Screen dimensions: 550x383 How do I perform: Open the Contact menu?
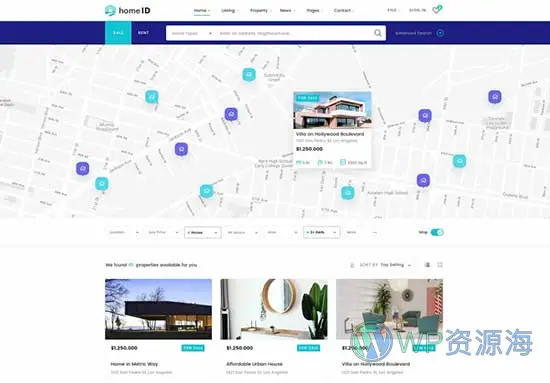tap(343, 11)
